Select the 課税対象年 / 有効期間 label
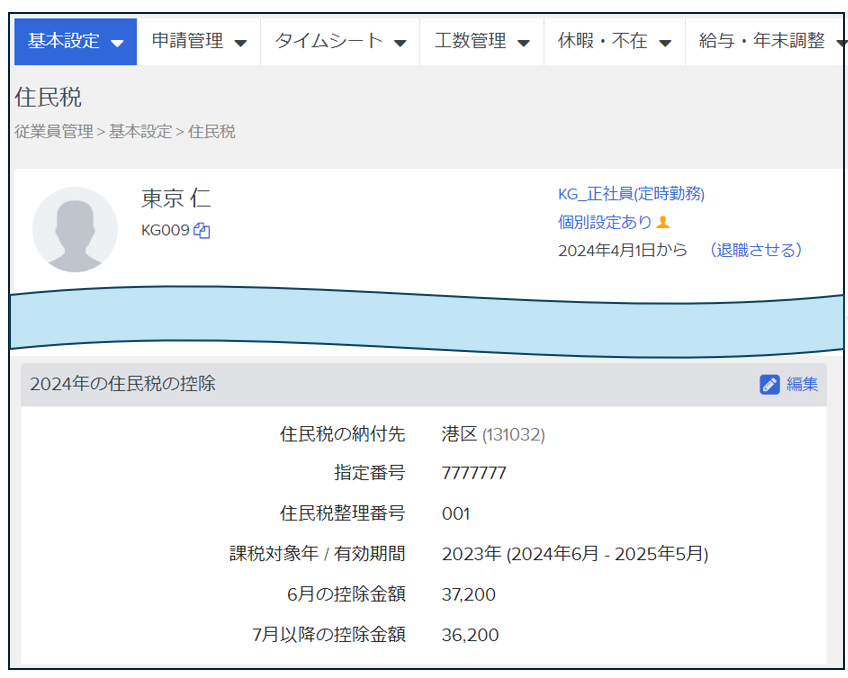Screen dimensions: 848x678 [317, 554]
